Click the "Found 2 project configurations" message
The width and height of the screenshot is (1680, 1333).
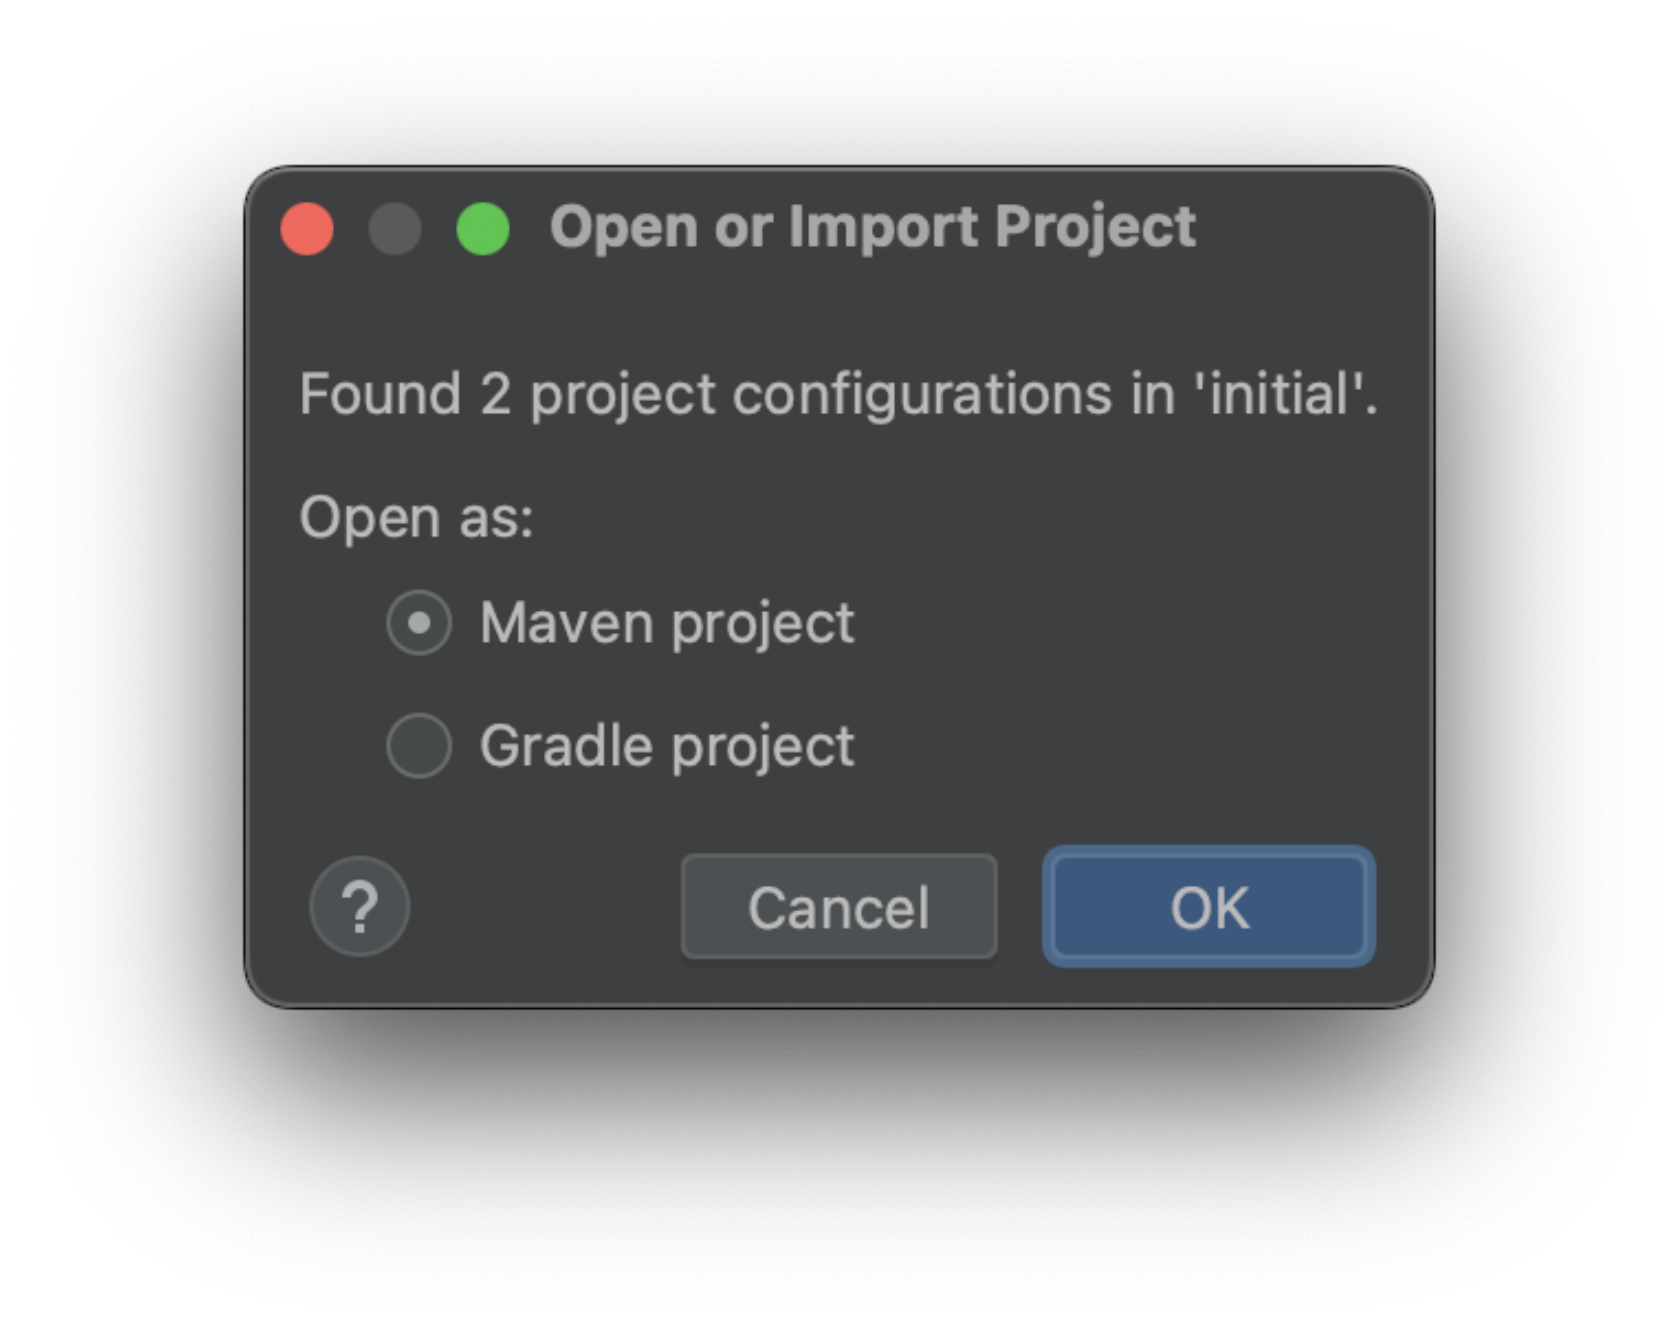(x=838, y=394)
